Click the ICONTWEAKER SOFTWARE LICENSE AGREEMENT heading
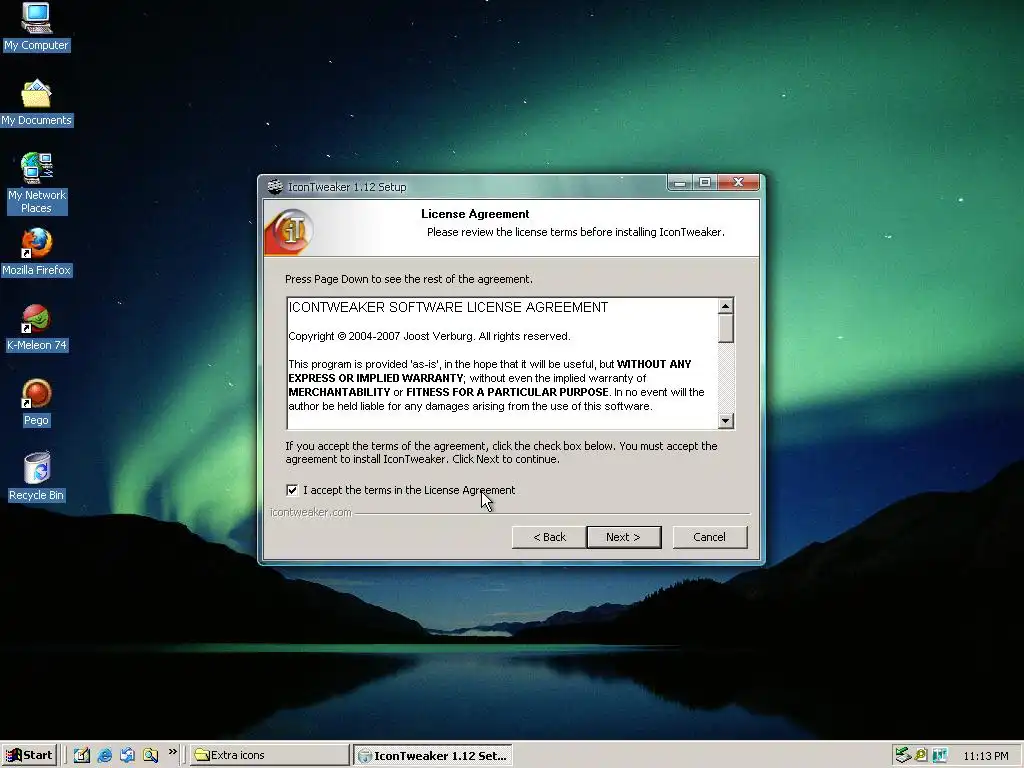 pyautogui.click(x=448, y=307)
